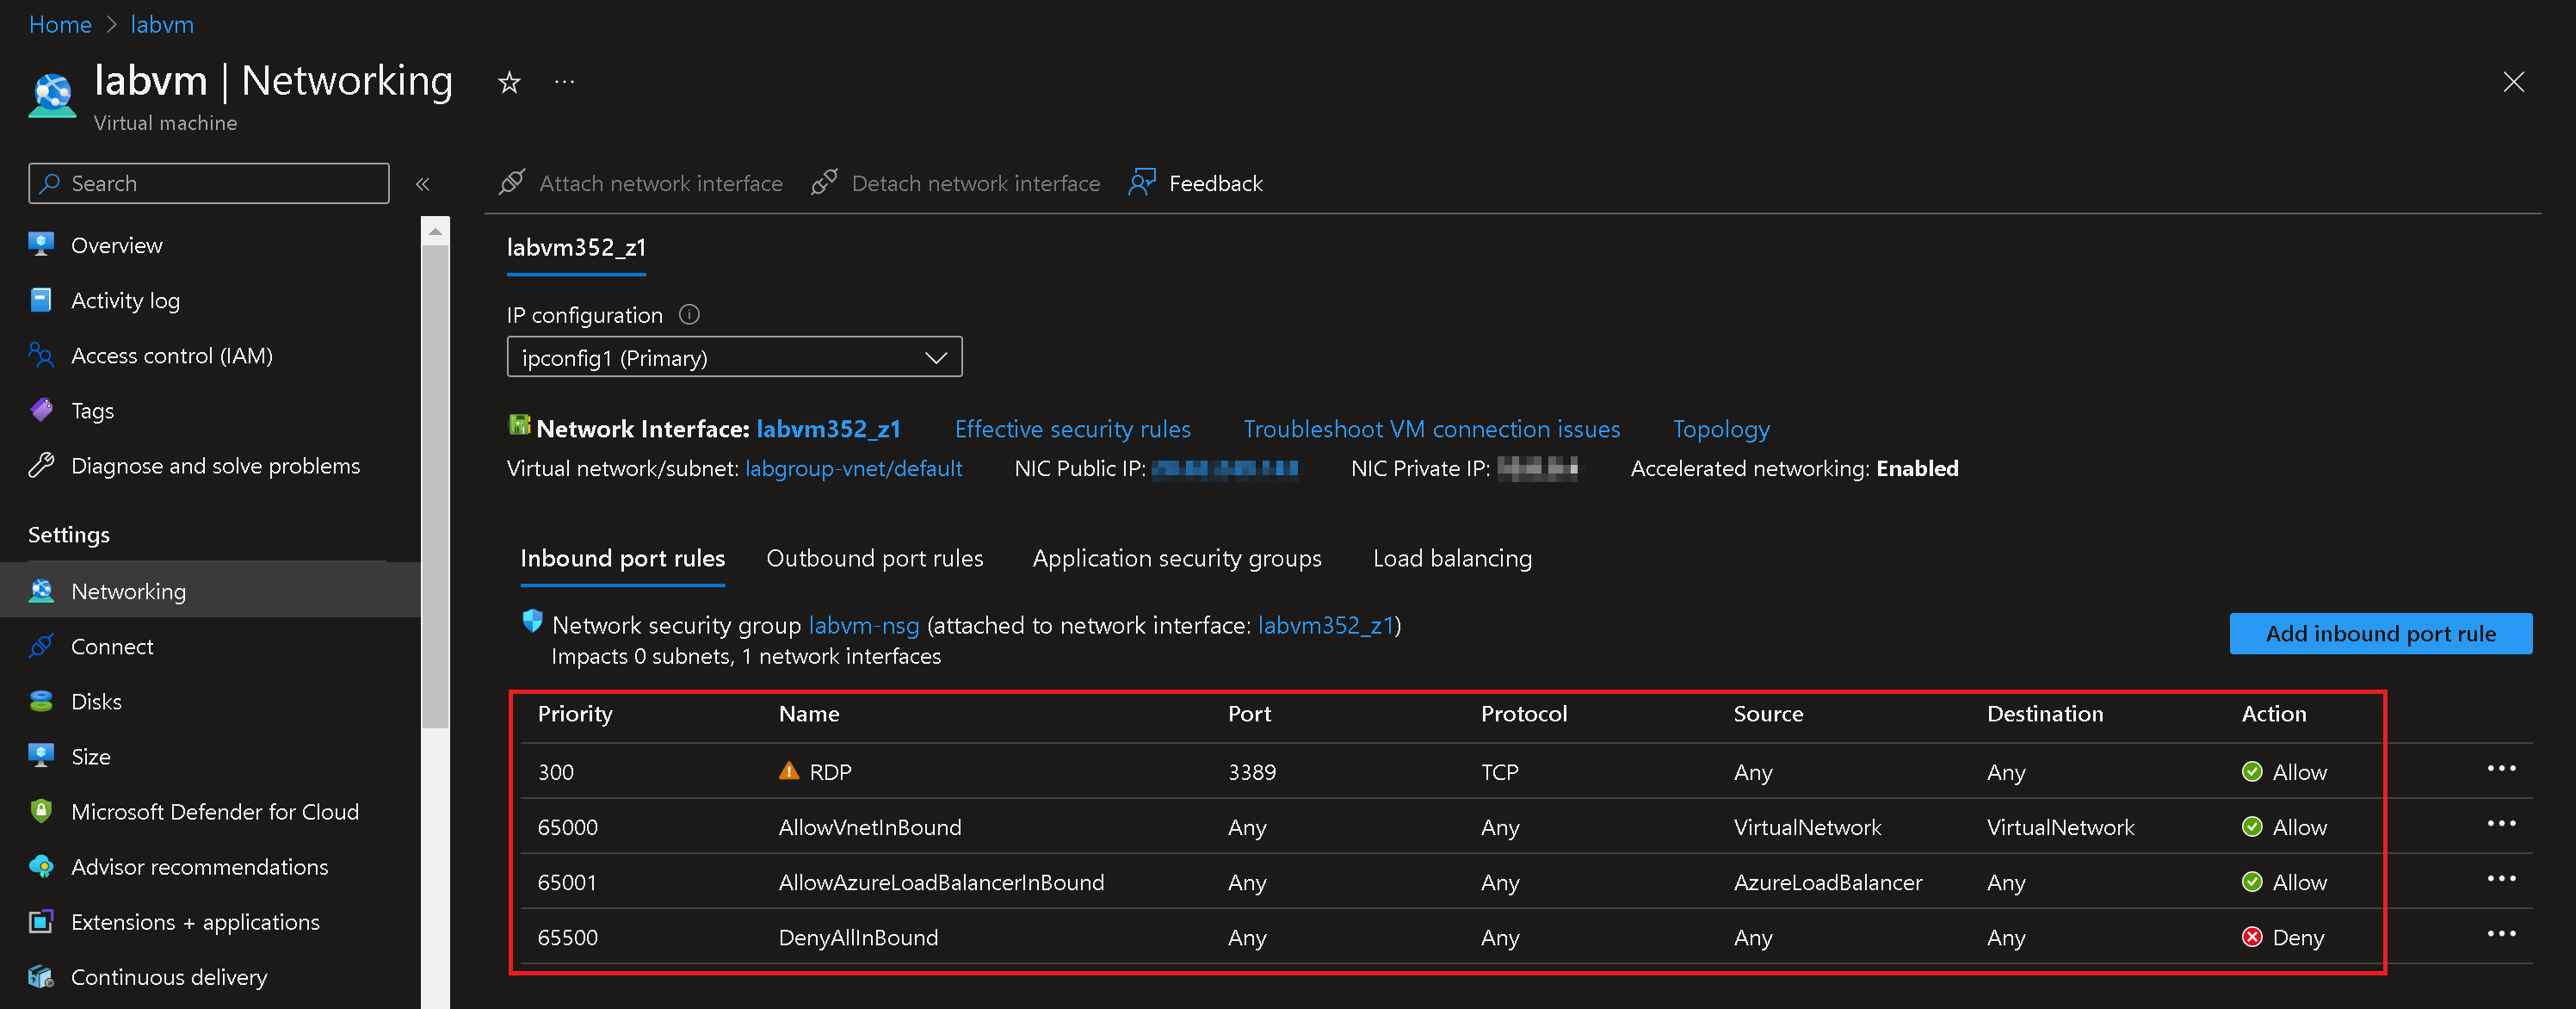The width and height of the screenshot is (2576, 1009).
Task: Open the ellipsis menu beside the title
Action: pos(564,82)
